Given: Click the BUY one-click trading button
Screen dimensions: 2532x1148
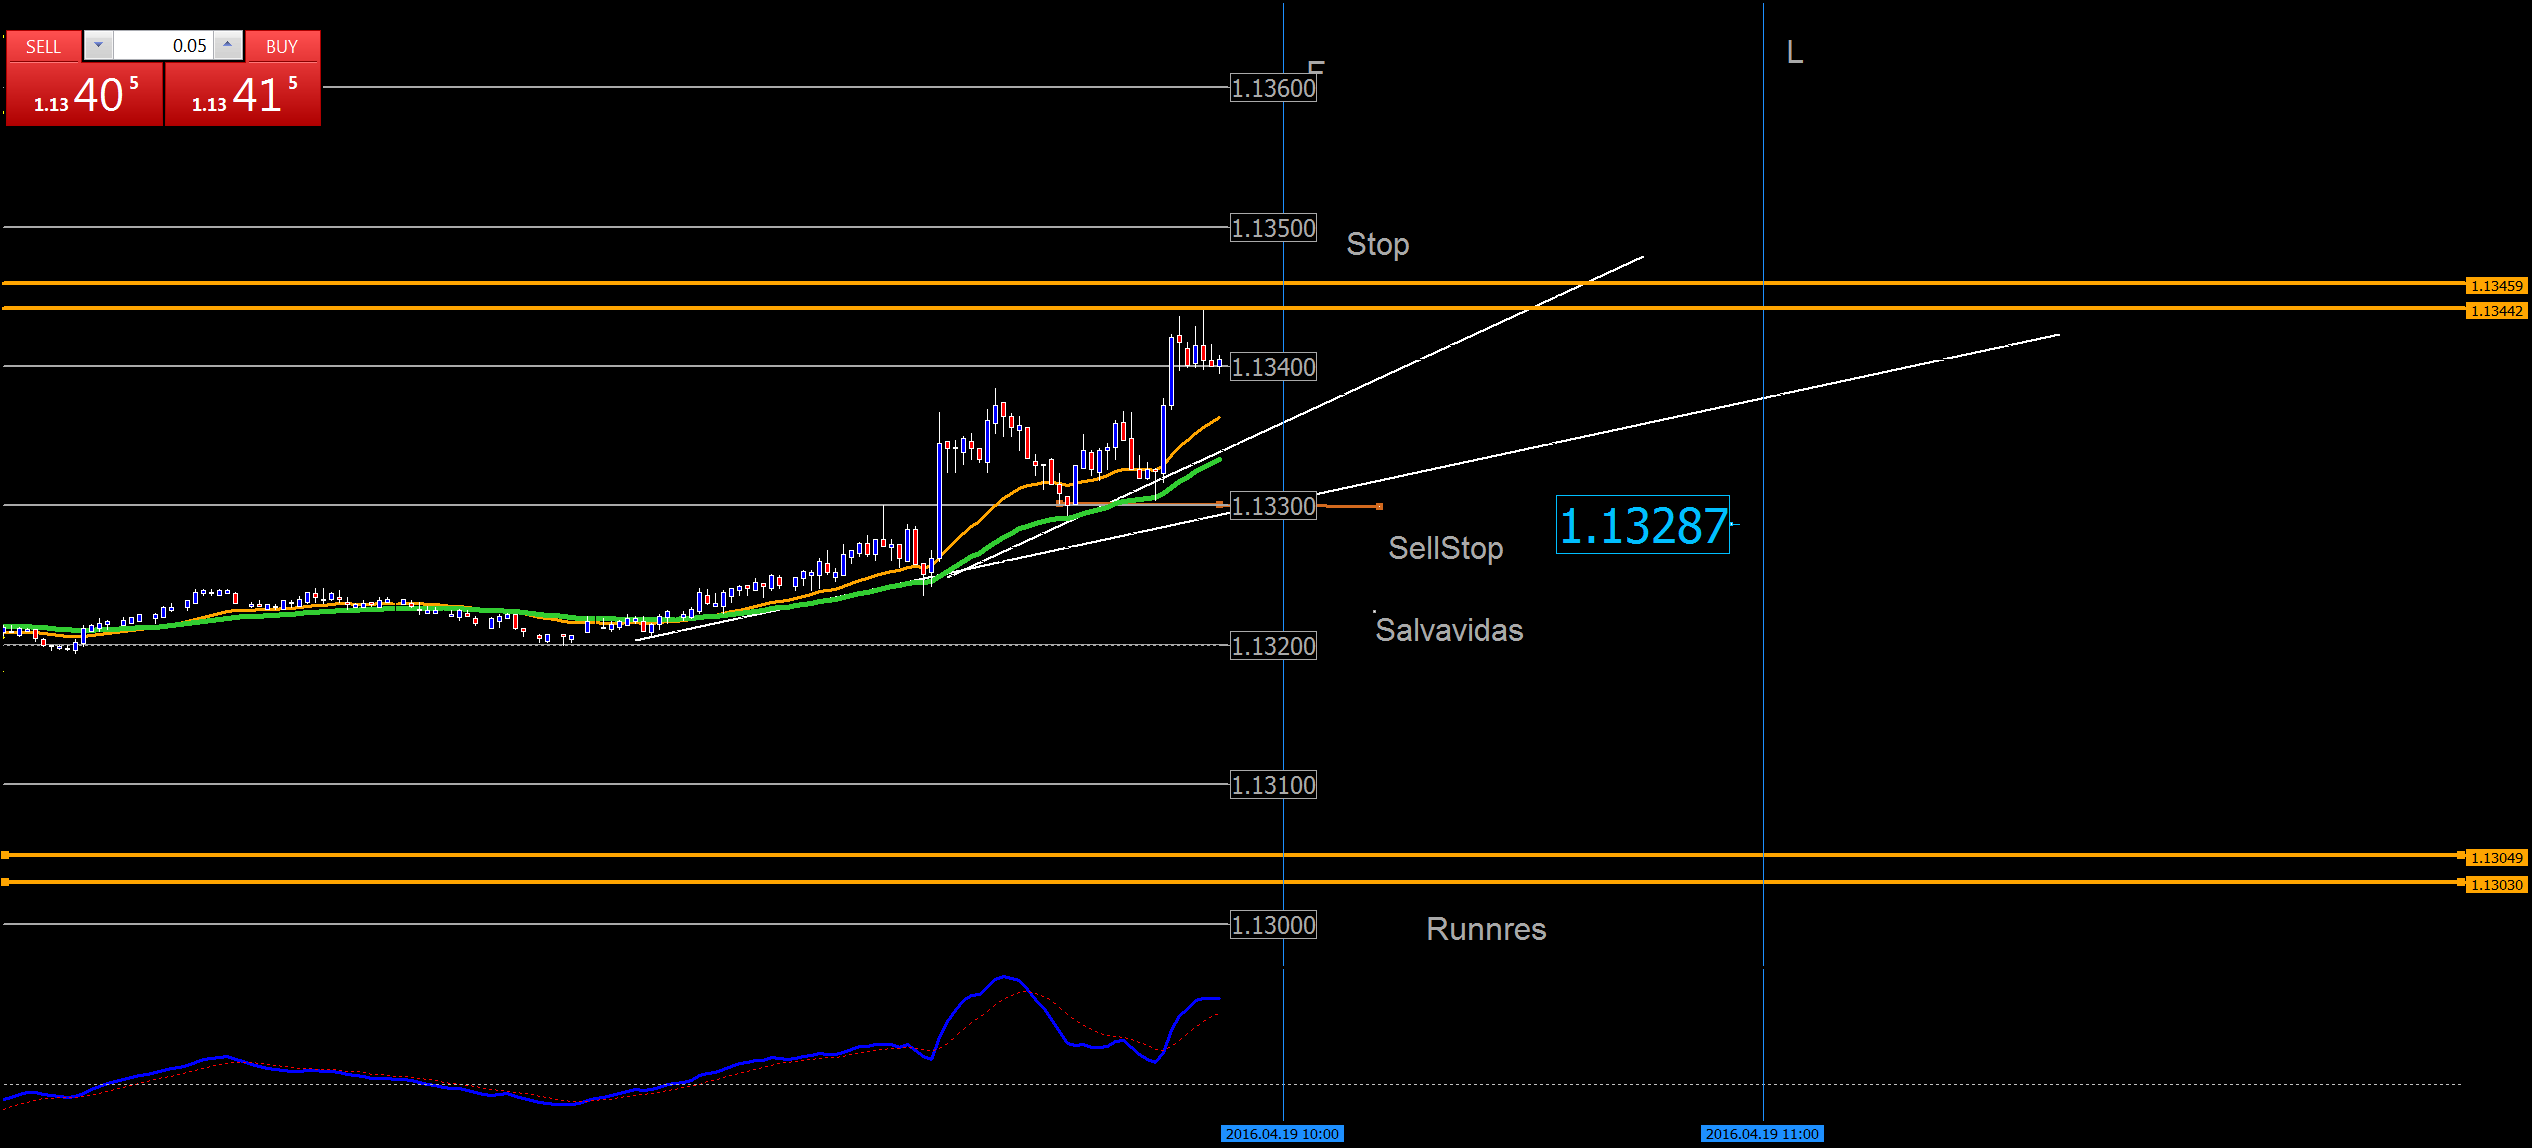Looking at the screenshot, I should click(x=282, y=47).
